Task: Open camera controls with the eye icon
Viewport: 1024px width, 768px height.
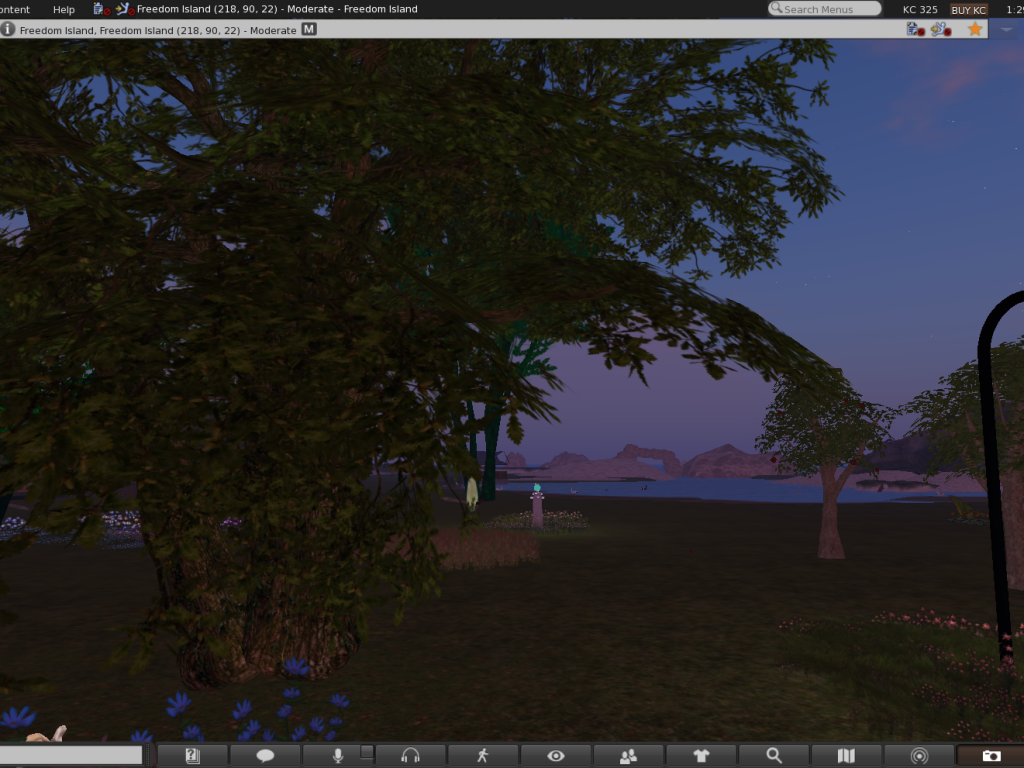Action: (557, 755)
